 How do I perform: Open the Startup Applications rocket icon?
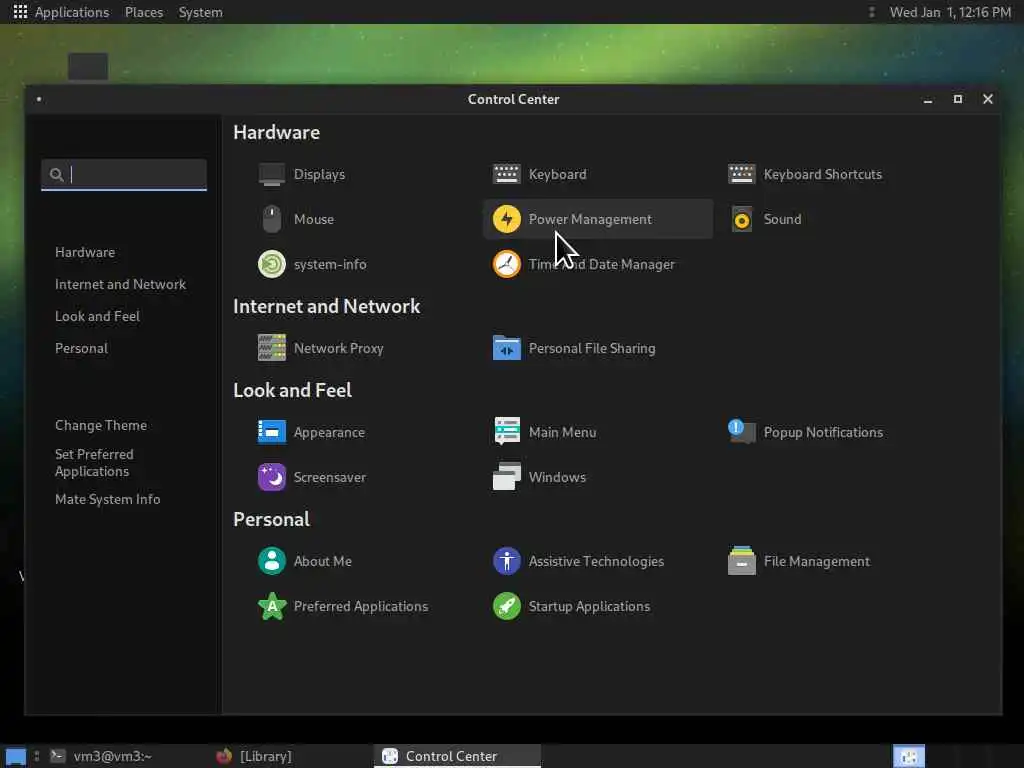tap(506, 606)
